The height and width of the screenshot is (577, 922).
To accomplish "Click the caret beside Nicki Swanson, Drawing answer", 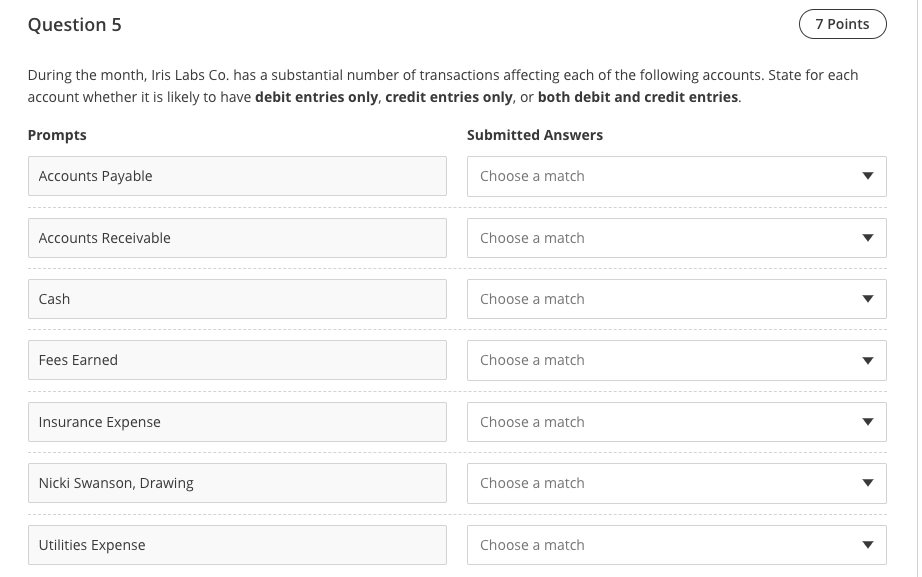I will pyautogui.click(x=867, y=483).
